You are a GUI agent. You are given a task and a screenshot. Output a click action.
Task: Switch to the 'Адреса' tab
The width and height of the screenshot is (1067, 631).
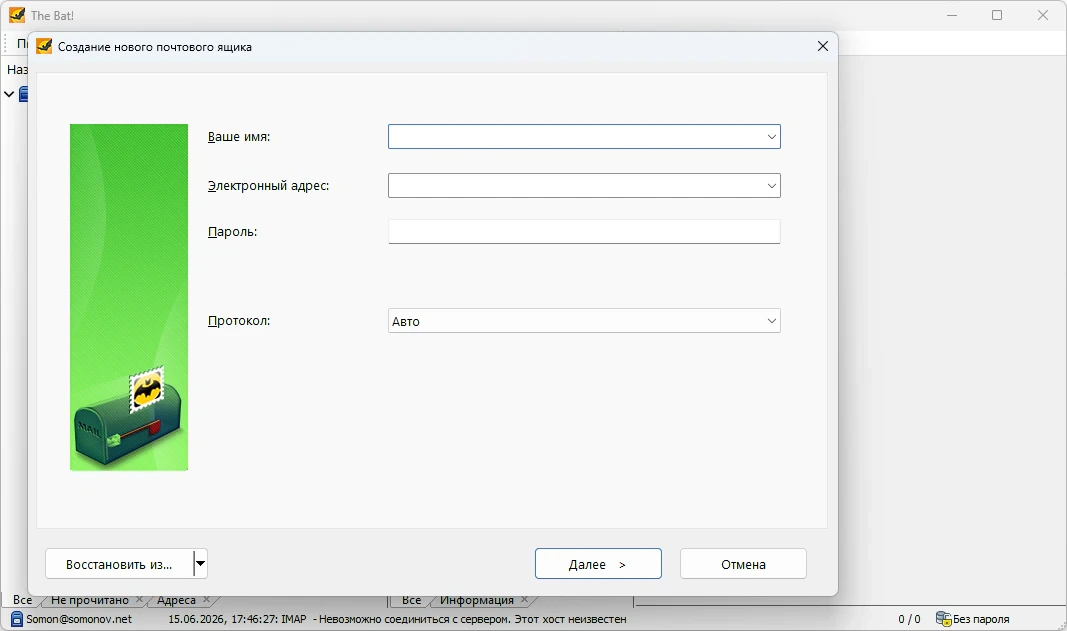click(x=176, y=600)
